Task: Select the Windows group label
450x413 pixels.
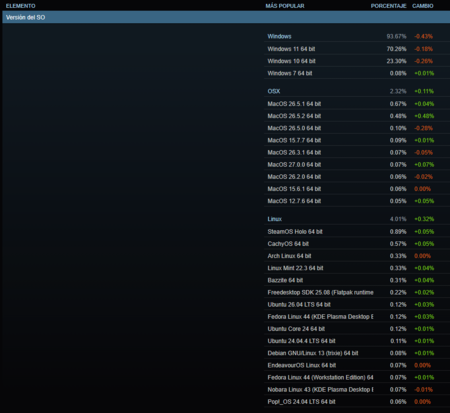Action: coord(279,36)
